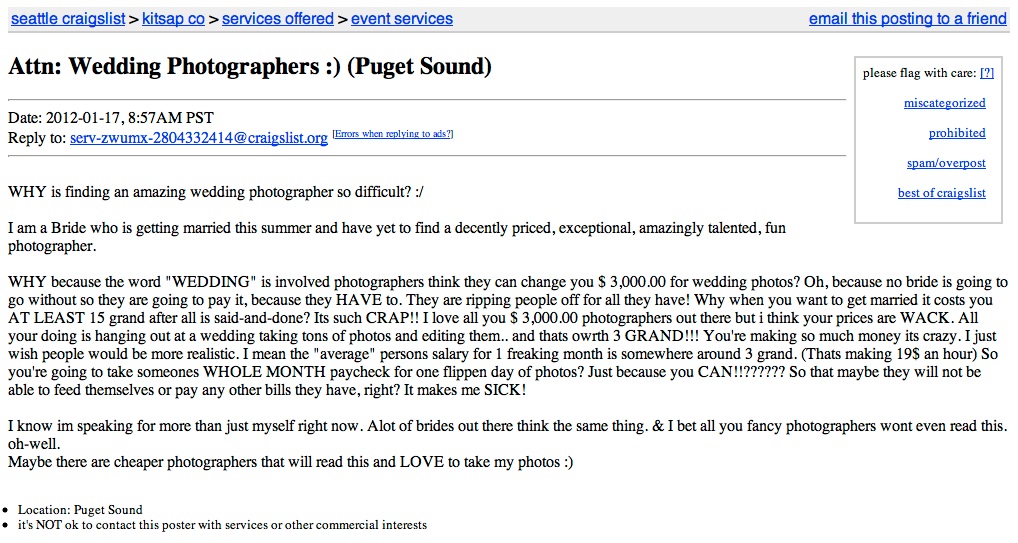Open the seattle craigslist breadcrumb link
1018x543 pixels.
[67, 19]
